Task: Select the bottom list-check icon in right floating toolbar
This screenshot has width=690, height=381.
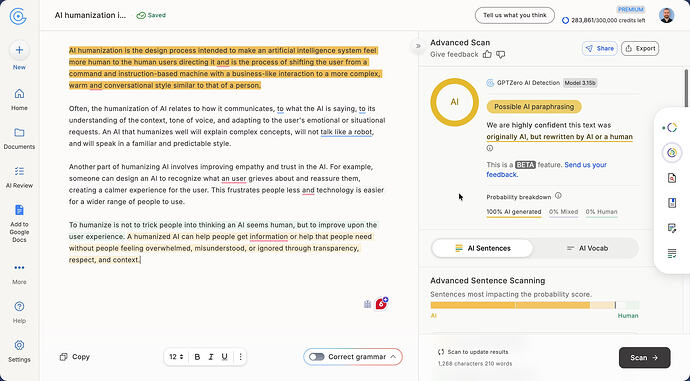Action: (x=672, y=253)
